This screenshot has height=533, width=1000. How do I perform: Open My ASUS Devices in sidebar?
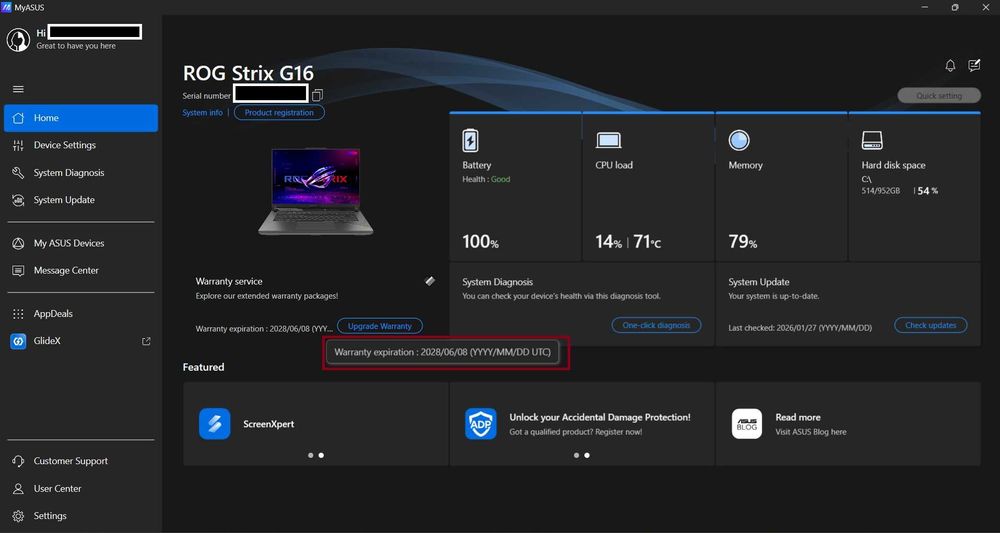click(x=81, y=243)
